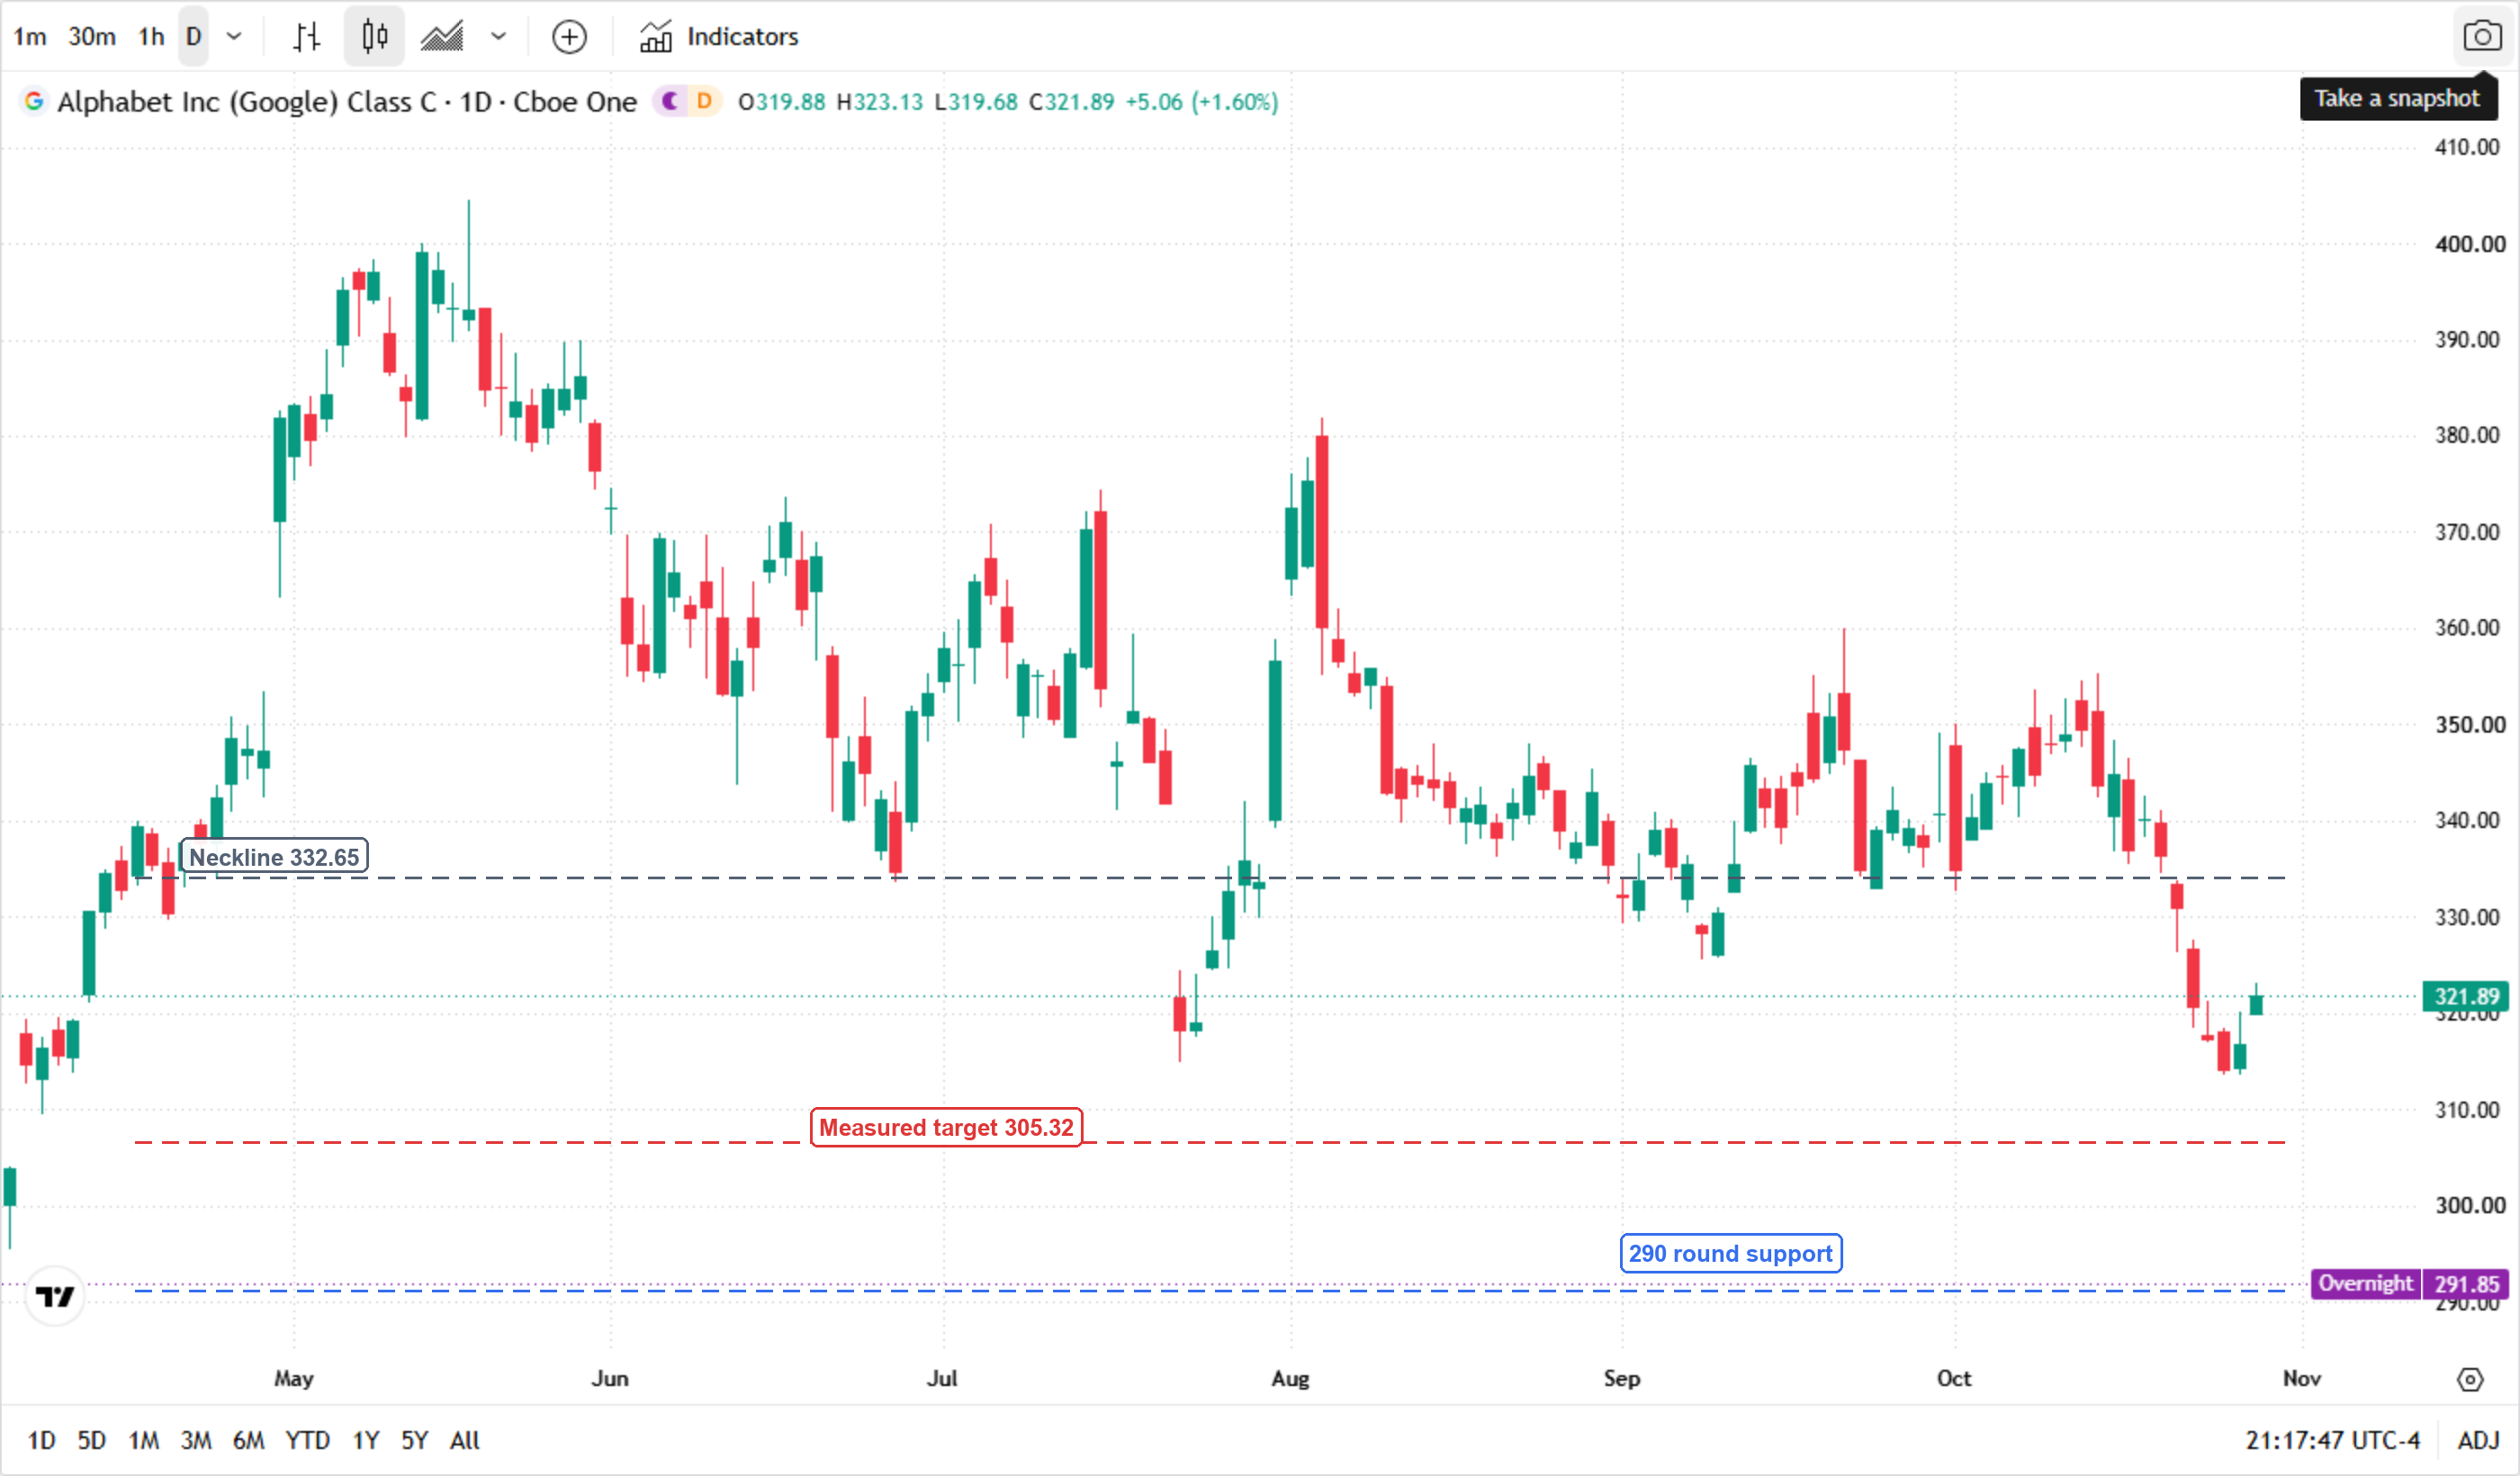
Task: Select the D daily timeframe
Action: [x=194, y=37]
